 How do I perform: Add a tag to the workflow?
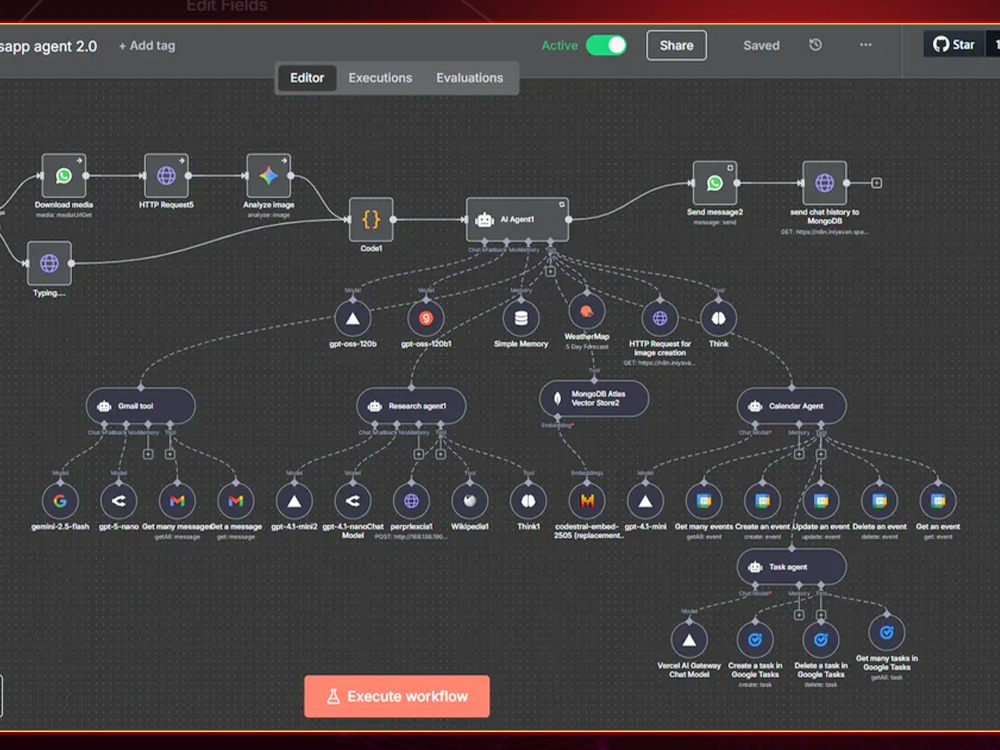click(147, 46)
